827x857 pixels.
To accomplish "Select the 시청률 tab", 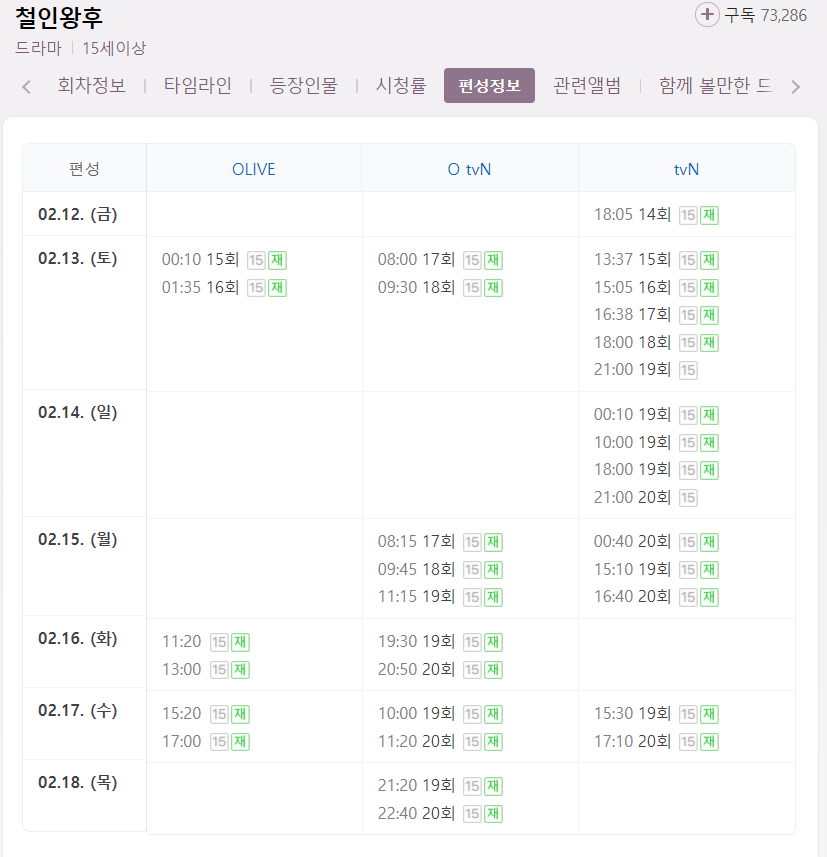I will [x=401, y=86].
